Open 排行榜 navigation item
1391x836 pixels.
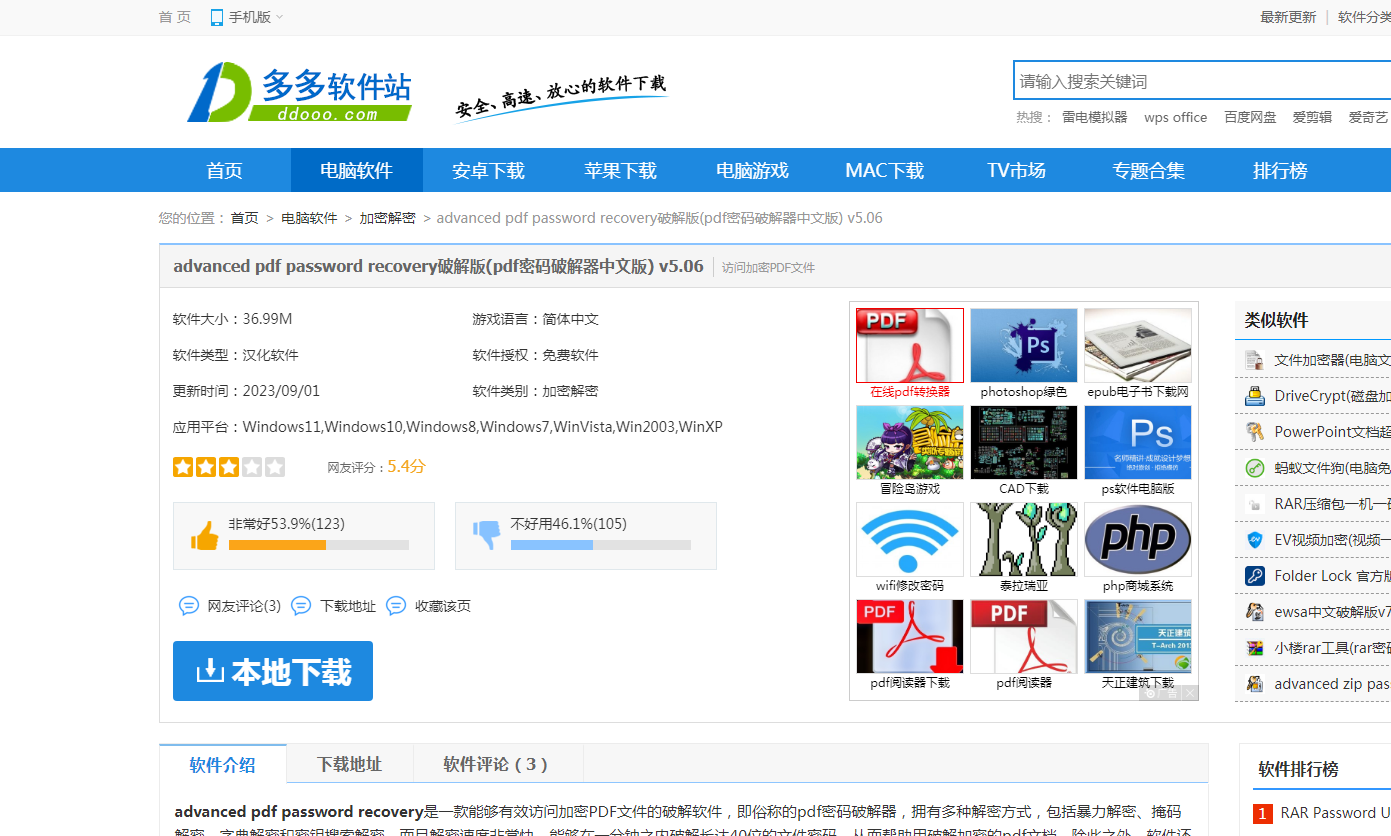click(x=1281, y=170)
